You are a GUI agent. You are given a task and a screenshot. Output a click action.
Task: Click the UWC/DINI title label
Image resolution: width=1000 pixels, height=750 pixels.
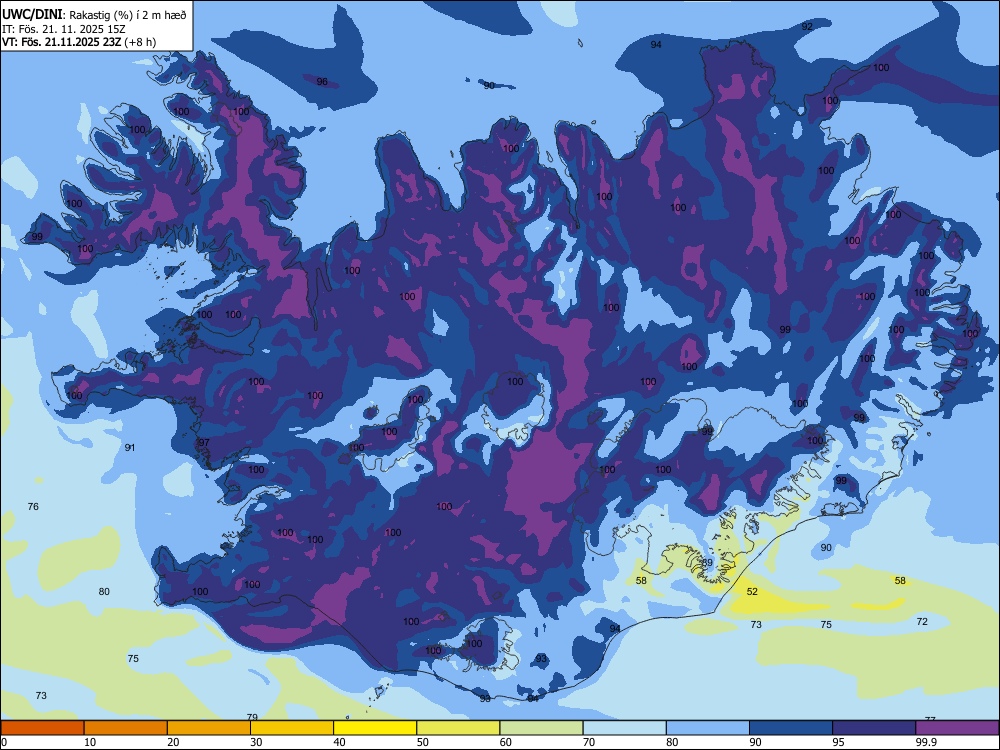(x=33, y=15)
